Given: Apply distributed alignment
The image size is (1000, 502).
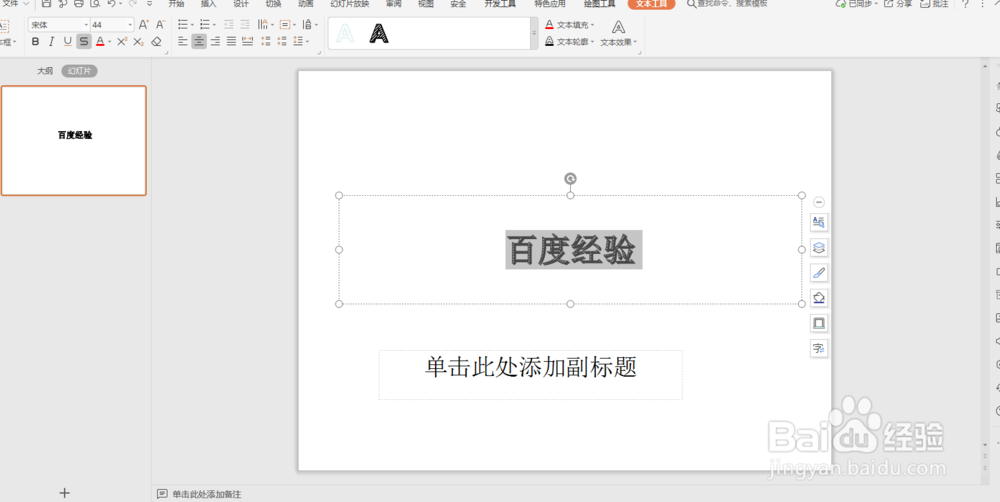Looking at the screenshot, I should coord(247,41).
